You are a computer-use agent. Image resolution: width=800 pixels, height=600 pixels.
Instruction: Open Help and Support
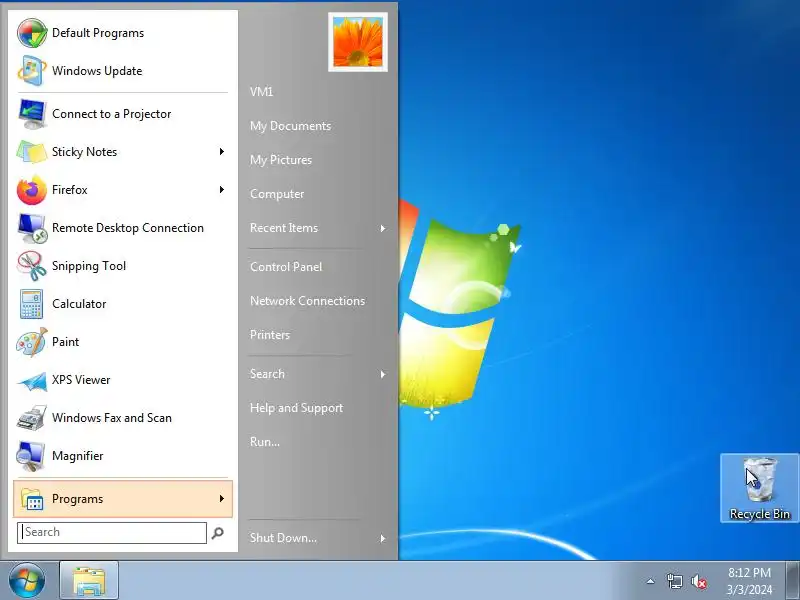tap(296, 408)
